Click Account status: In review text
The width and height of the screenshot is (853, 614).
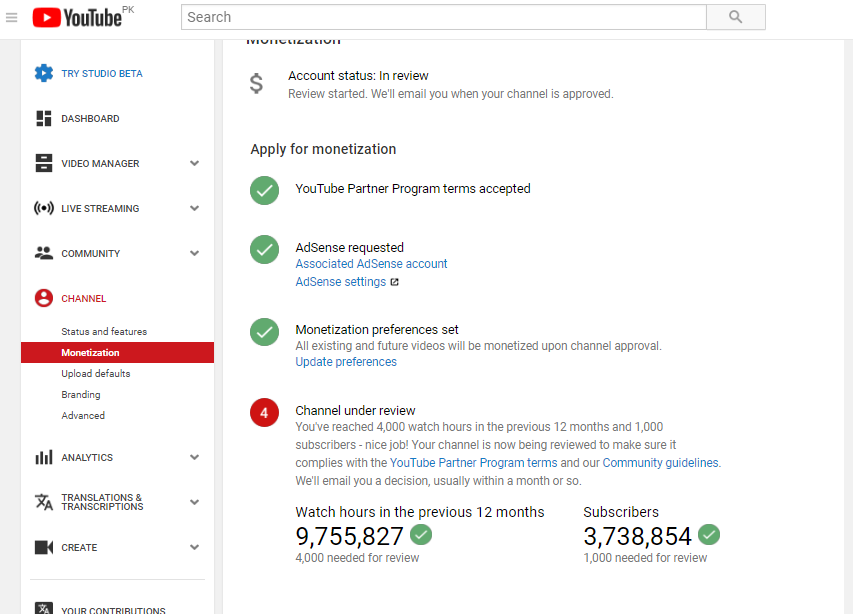point(358,76)
